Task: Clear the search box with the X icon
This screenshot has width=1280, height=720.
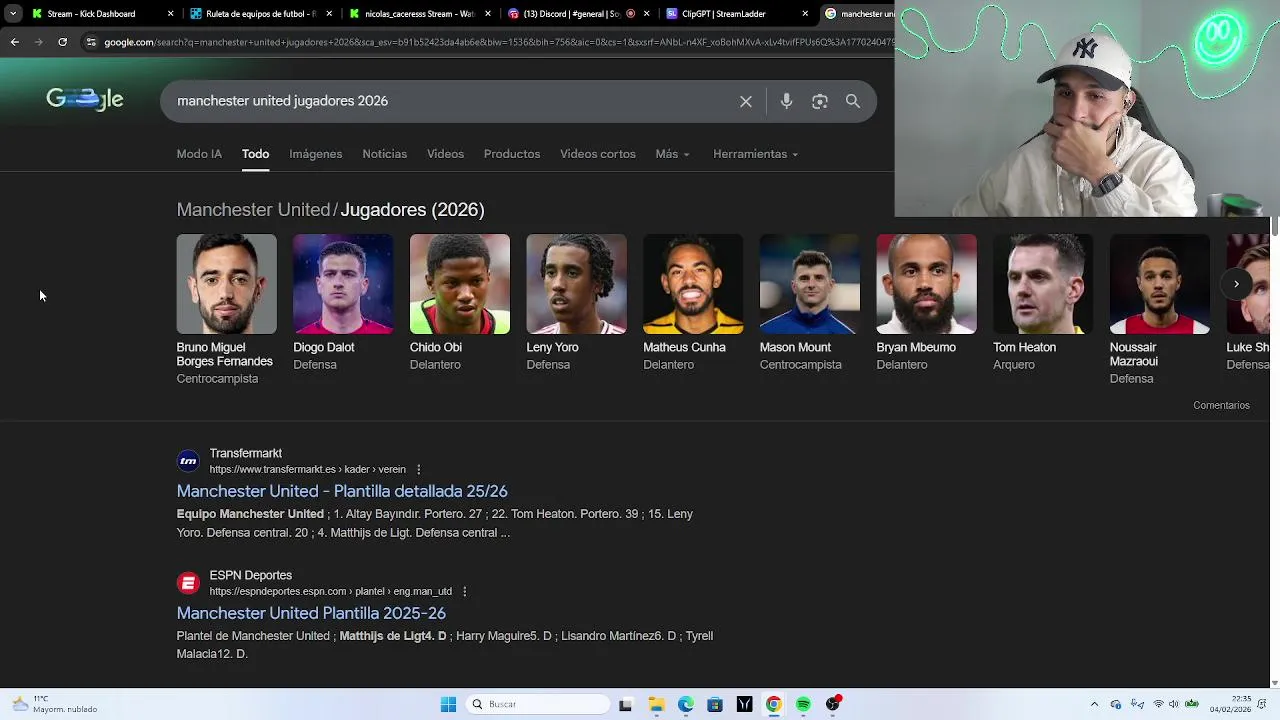Action: coord(746,101)
